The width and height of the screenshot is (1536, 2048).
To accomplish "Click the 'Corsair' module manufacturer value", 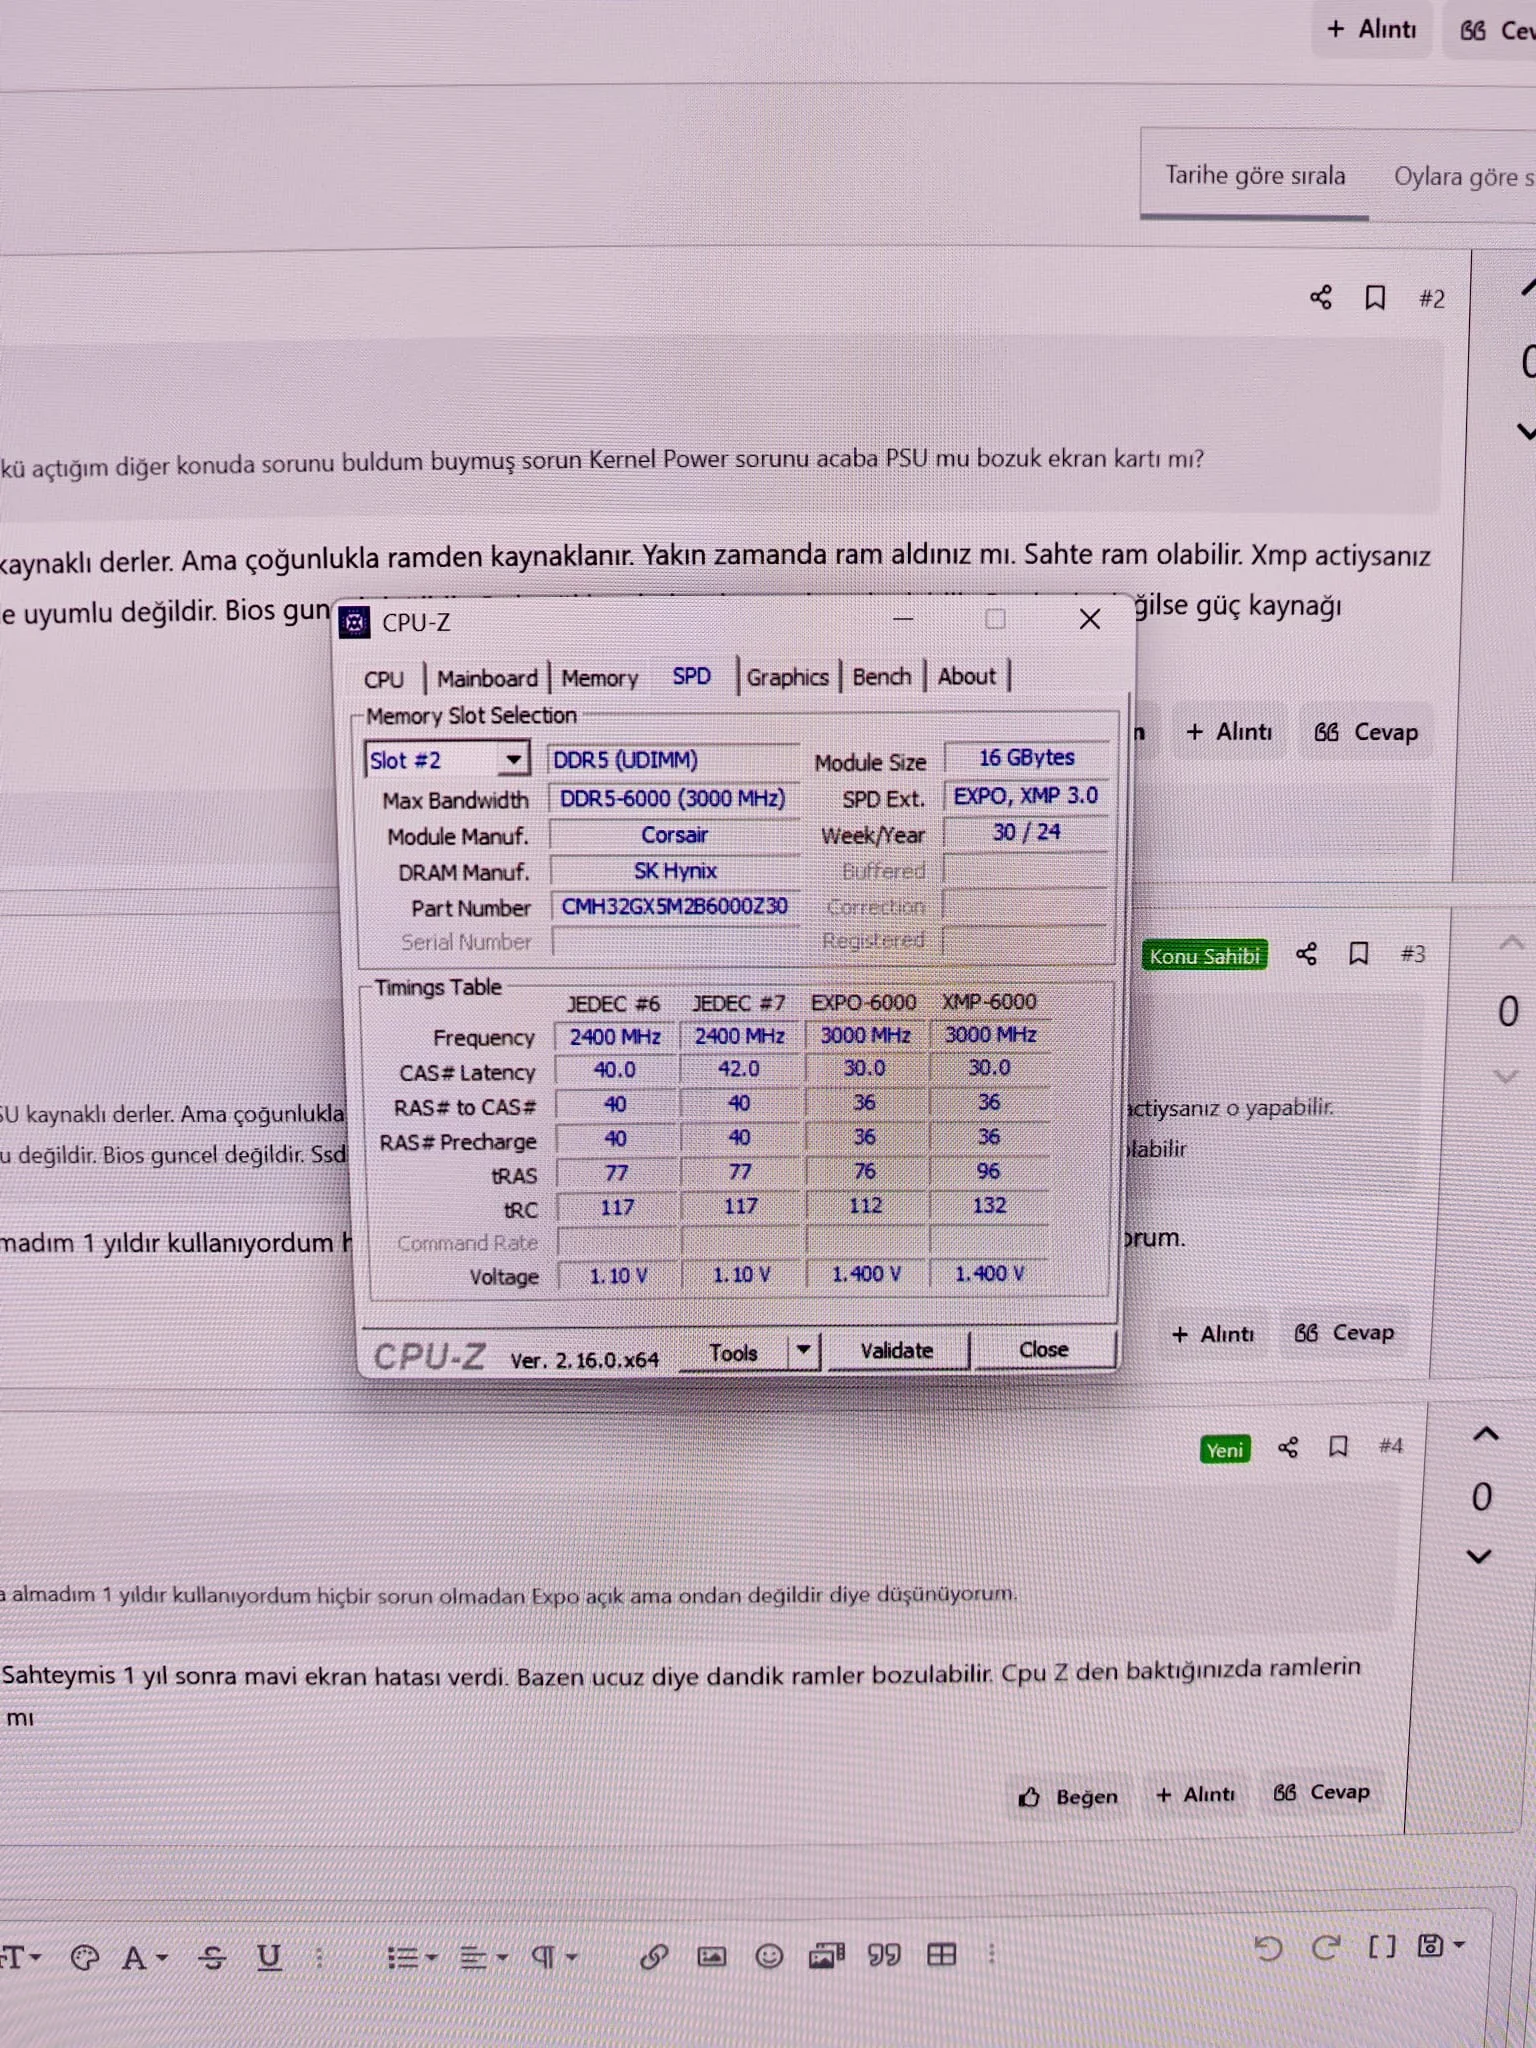I will (675, 835).
